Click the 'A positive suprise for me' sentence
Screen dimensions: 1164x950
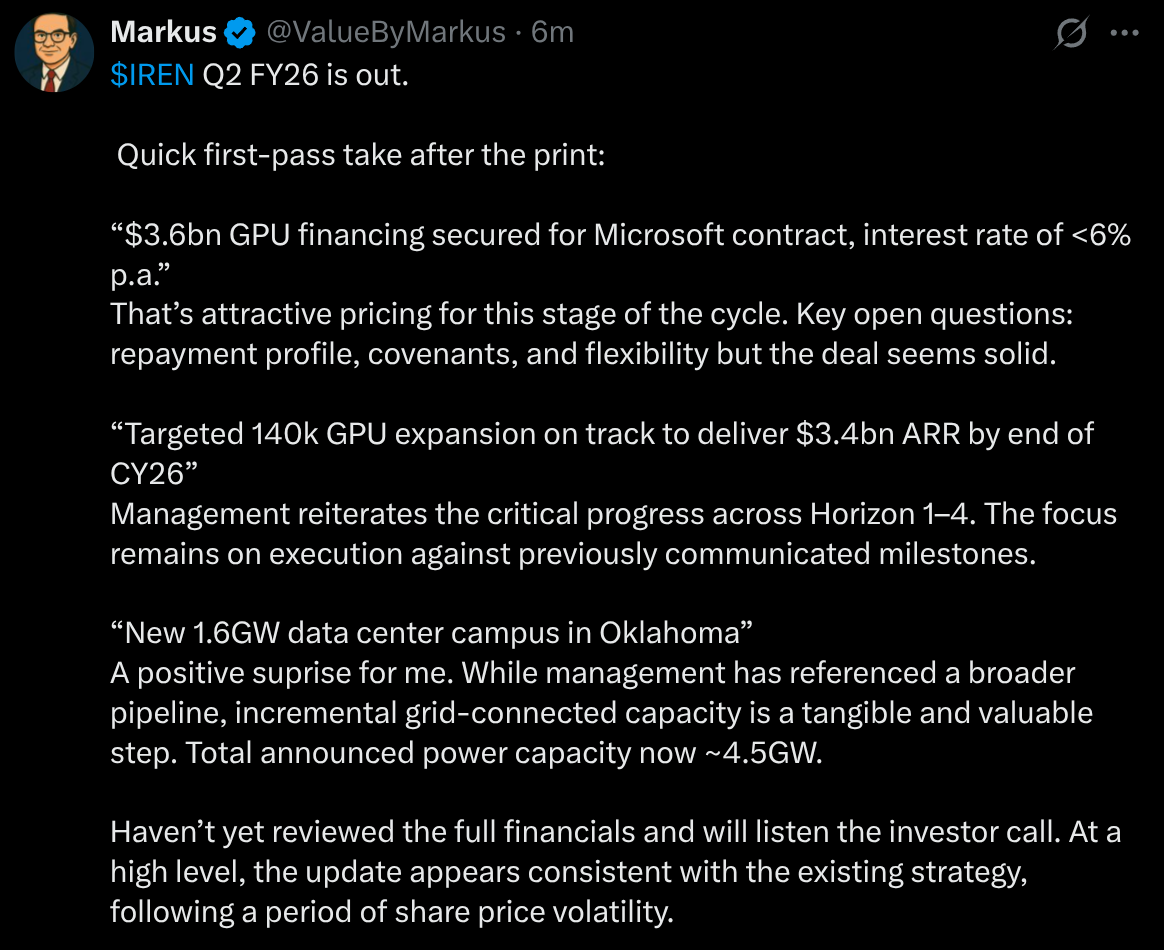pos(281,673)
